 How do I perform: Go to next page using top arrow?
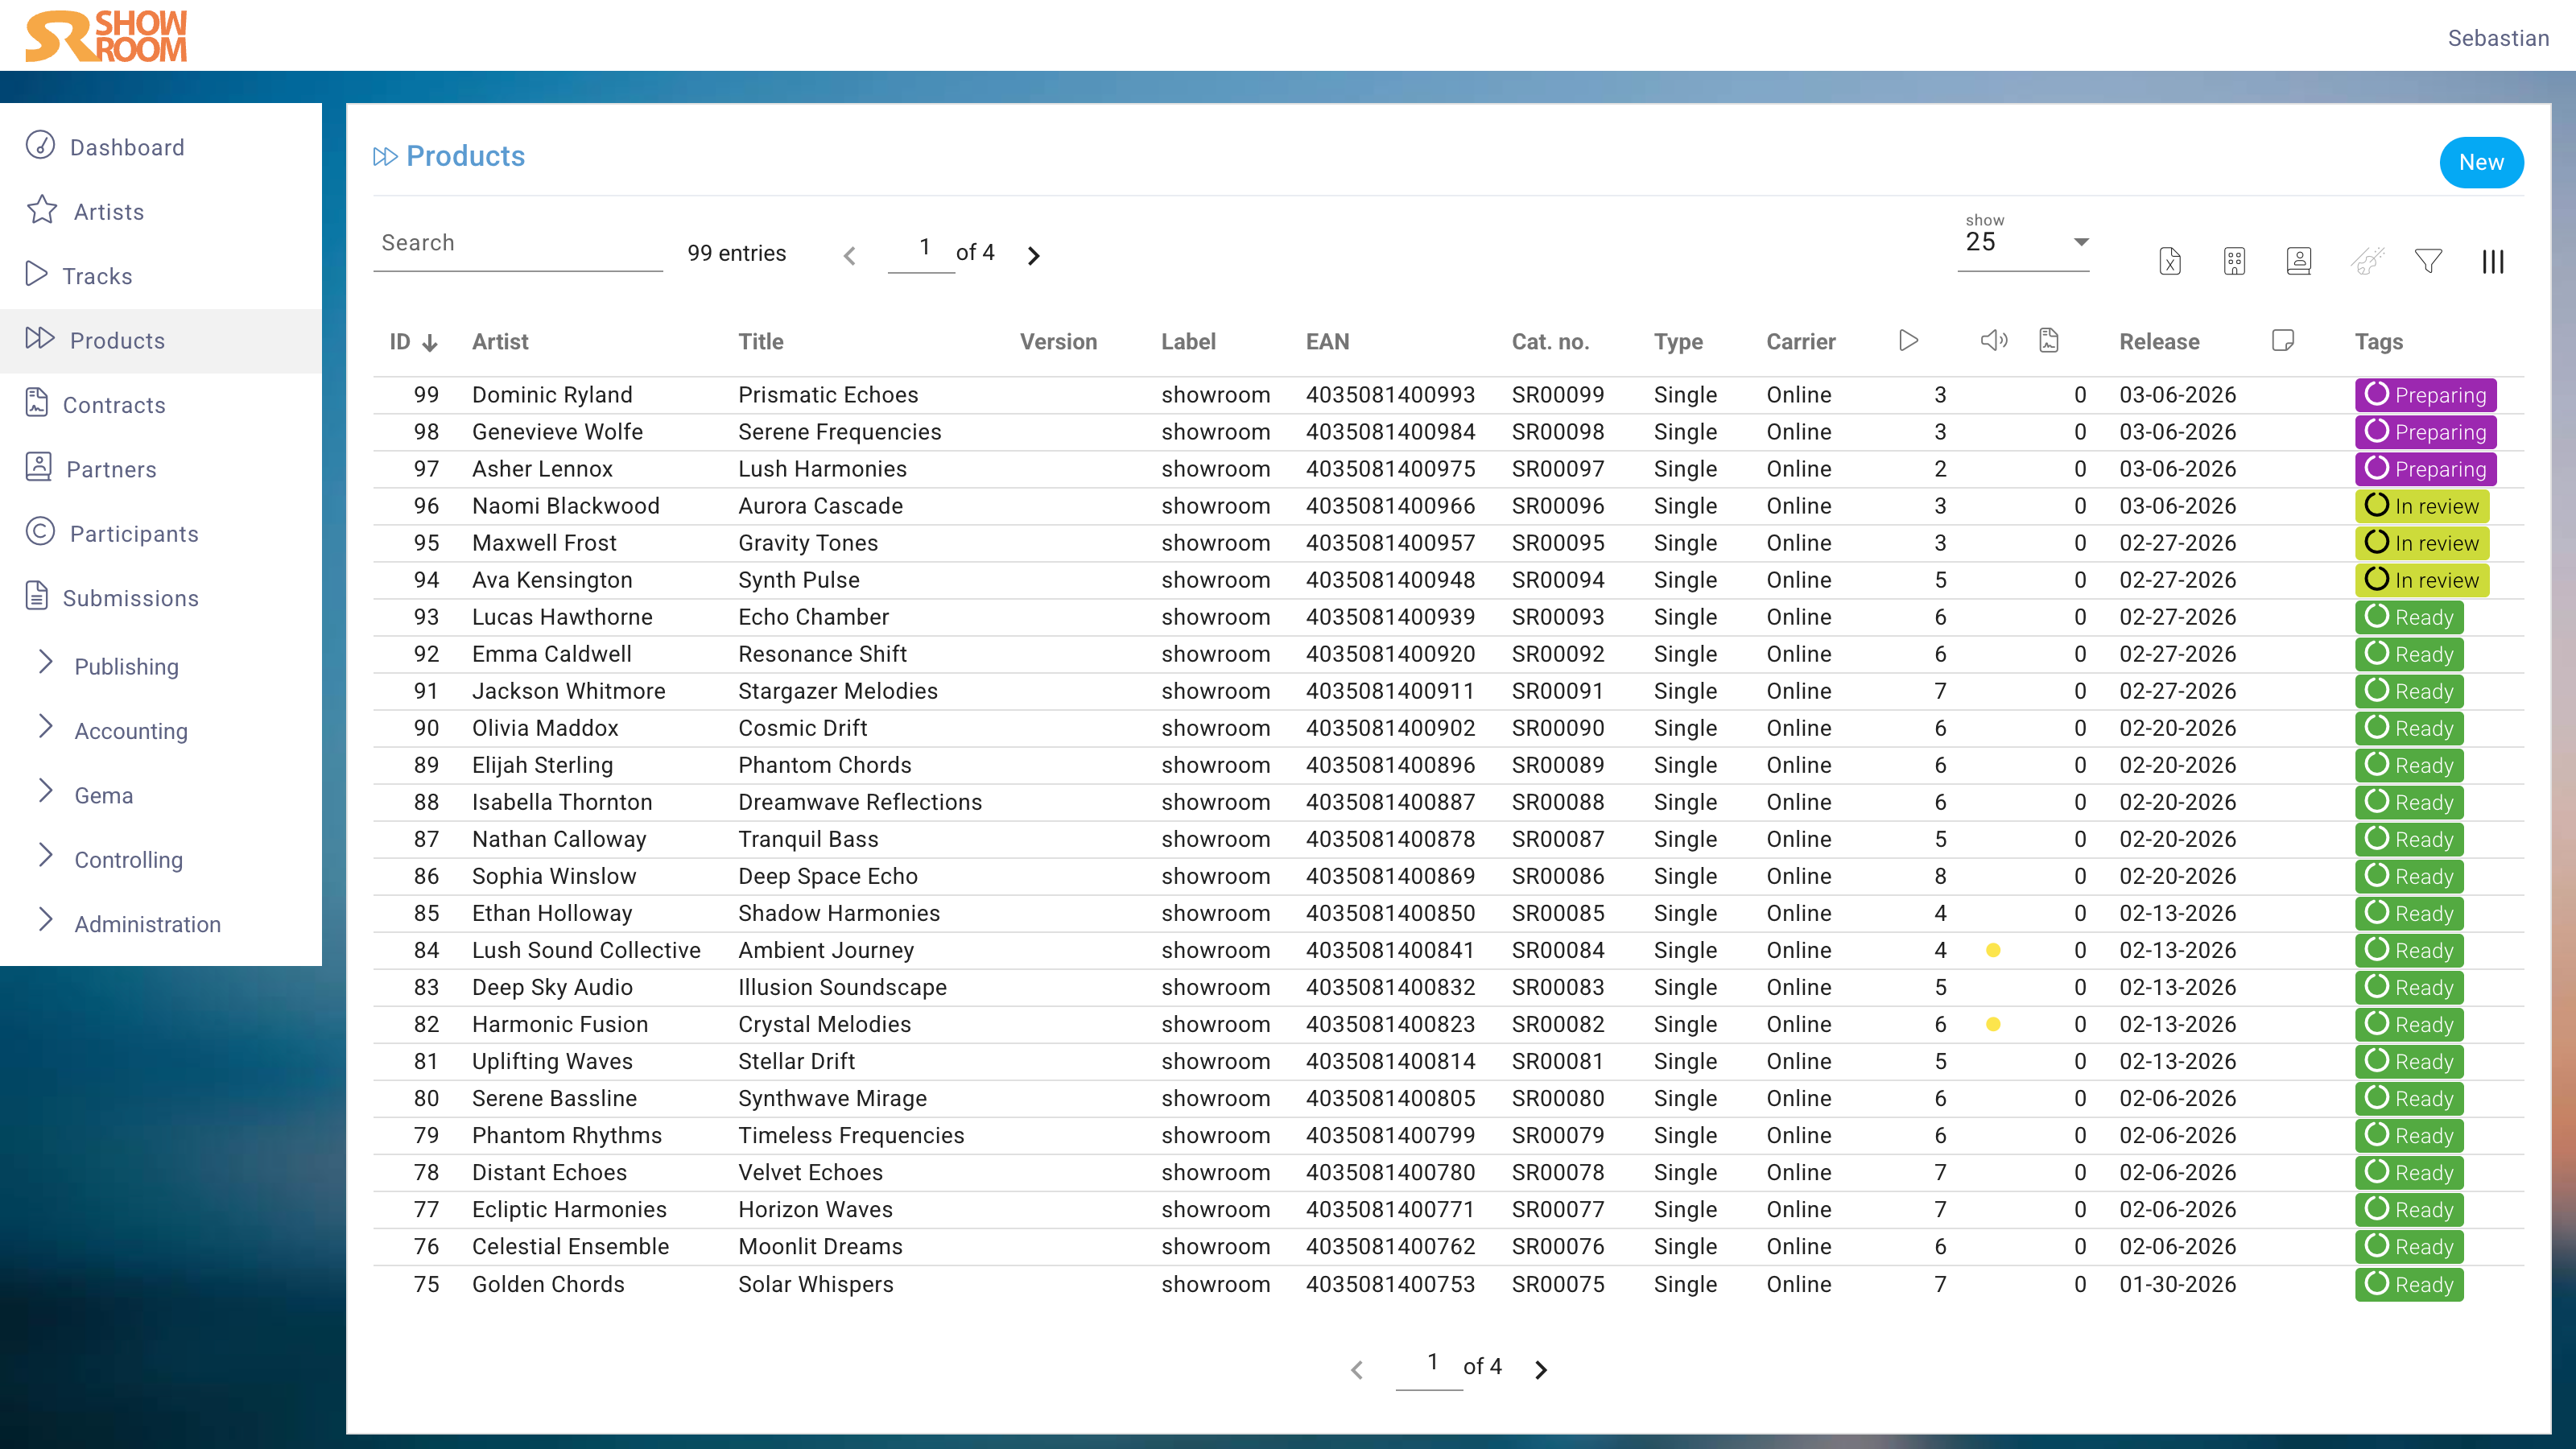(1033, 256)
